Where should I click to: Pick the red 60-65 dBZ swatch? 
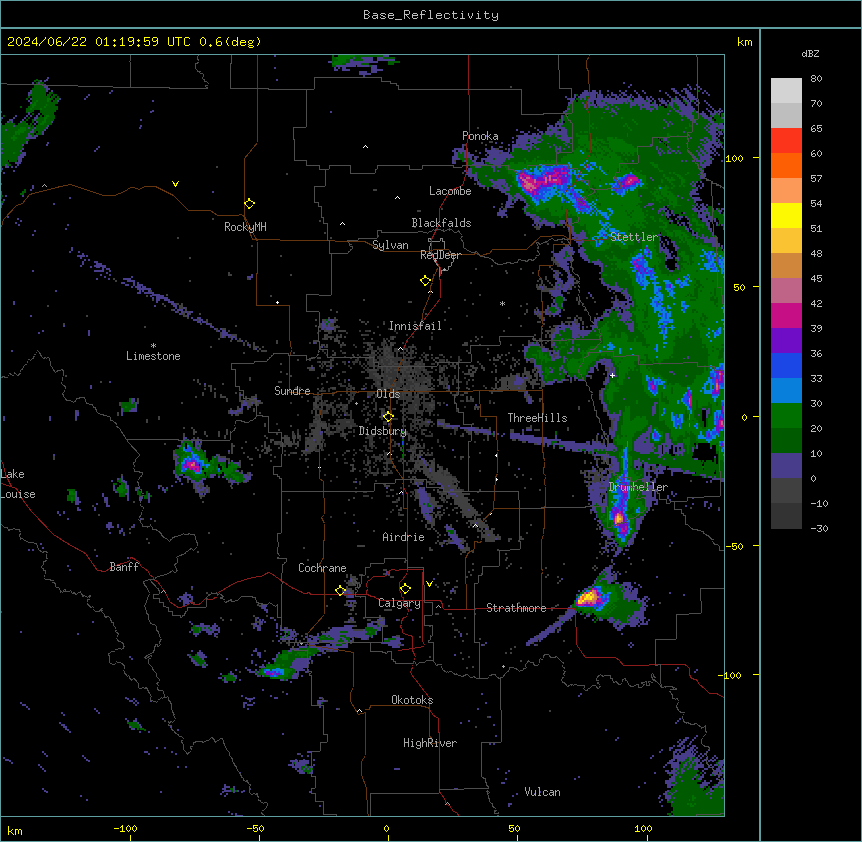[x=786, y=141]
